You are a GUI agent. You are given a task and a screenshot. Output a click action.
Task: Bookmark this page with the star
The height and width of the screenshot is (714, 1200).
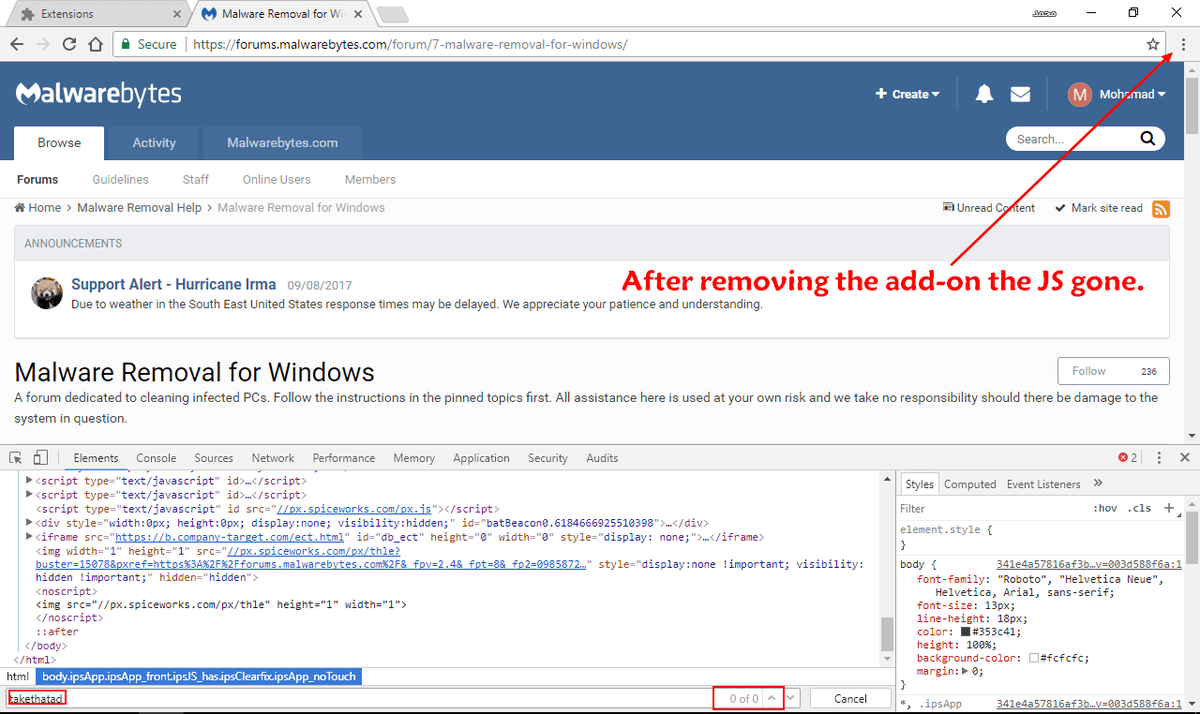pos(1153,44)
